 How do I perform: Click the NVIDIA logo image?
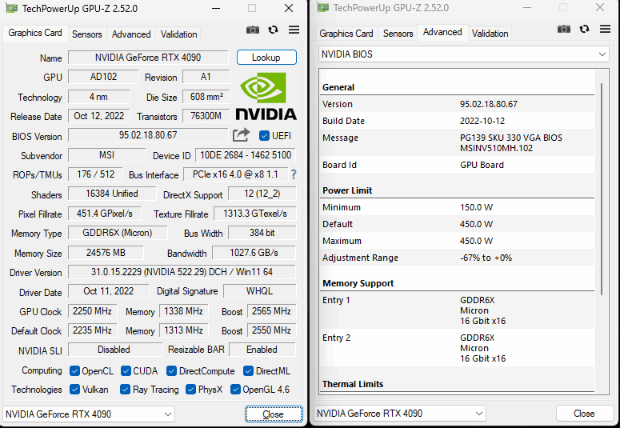tap(266, 96)
